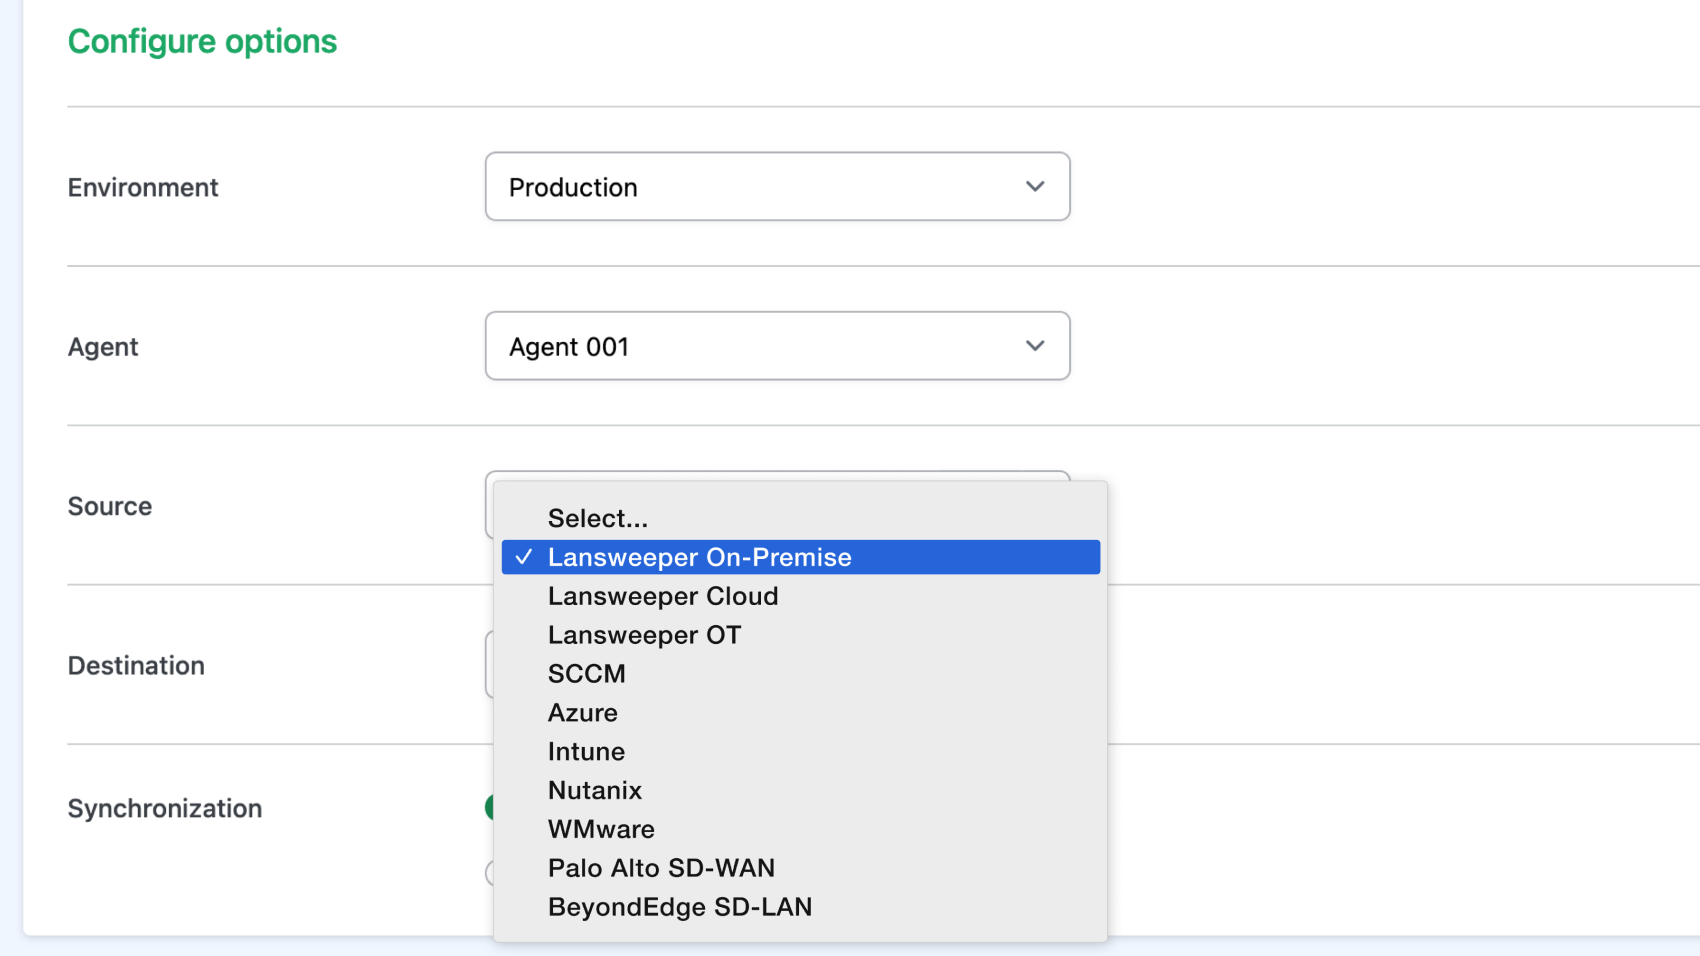Toggle the Synchronization switch off
Image resolution: width=1700 pixels, height=956 pixels.
pos(492,807)
